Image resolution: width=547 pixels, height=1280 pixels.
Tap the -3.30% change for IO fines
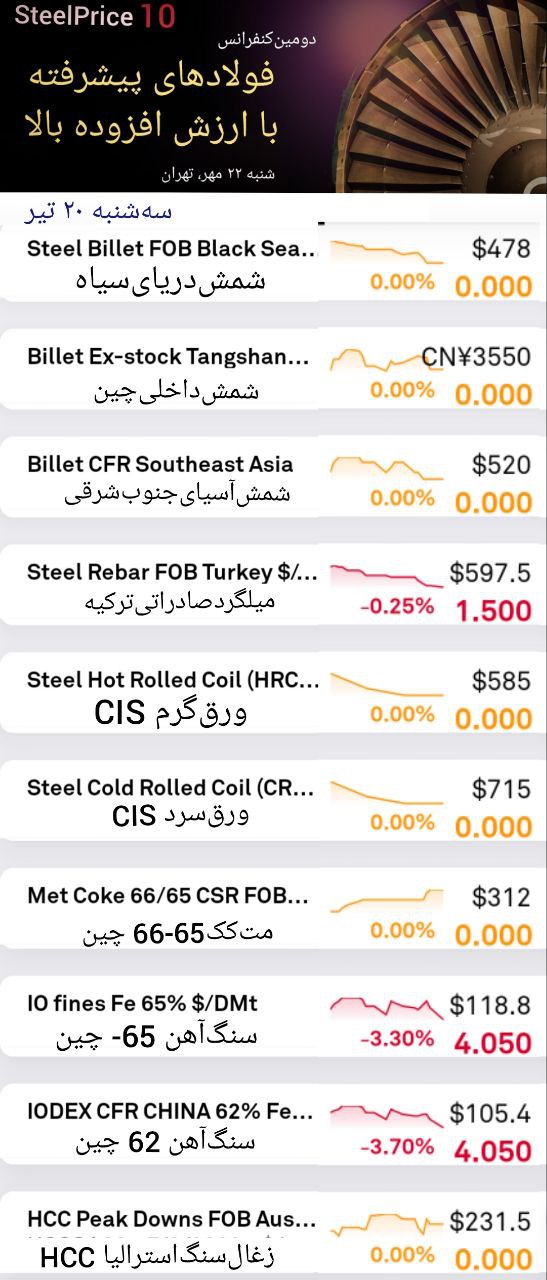[397, 1039]
